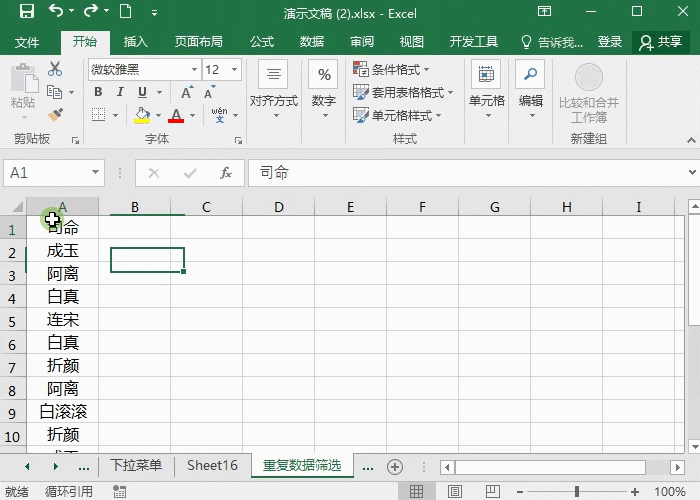
Task: Switch to Normal view in status bar
Action: [417, 492]
